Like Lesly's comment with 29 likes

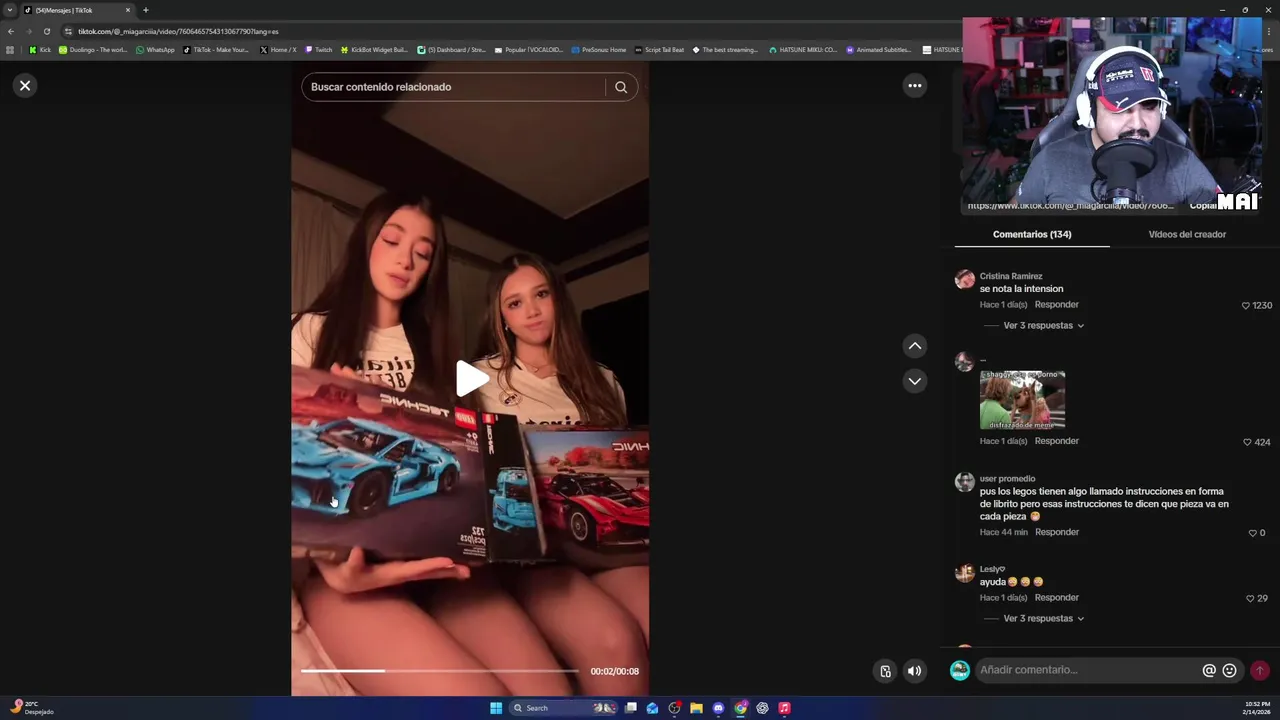1250,598
